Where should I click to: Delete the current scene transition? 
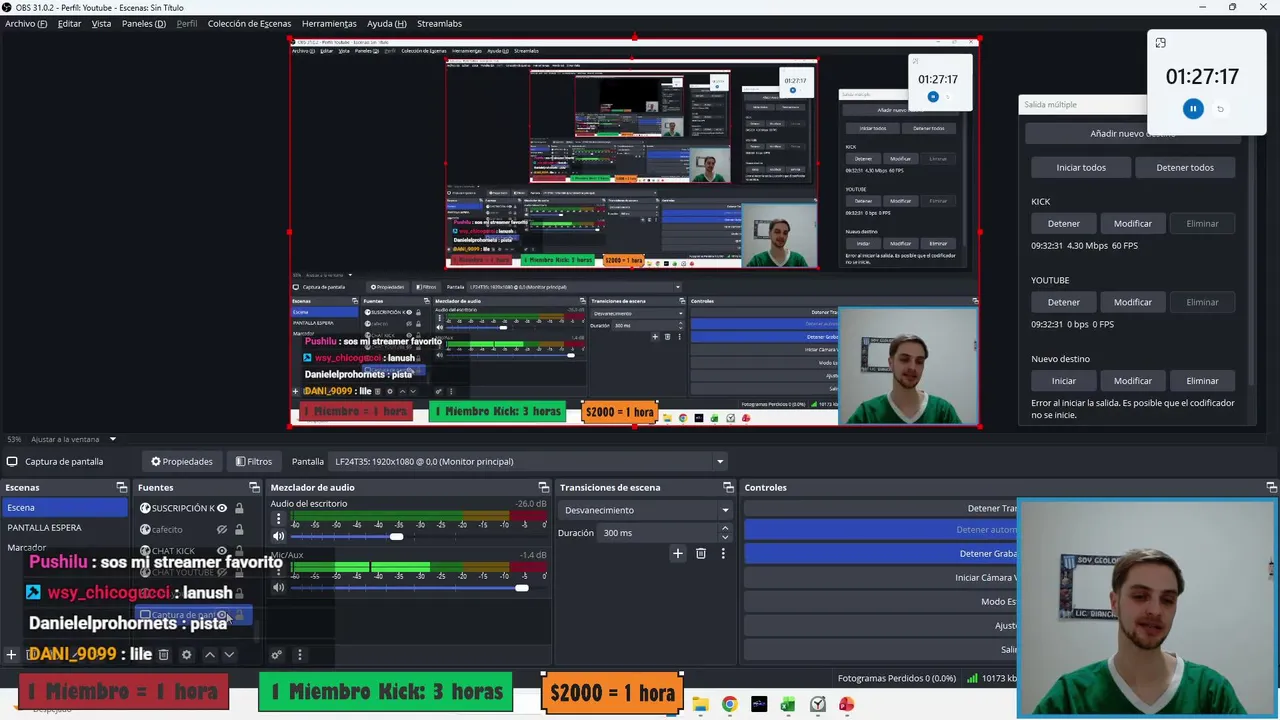(700, 553)
